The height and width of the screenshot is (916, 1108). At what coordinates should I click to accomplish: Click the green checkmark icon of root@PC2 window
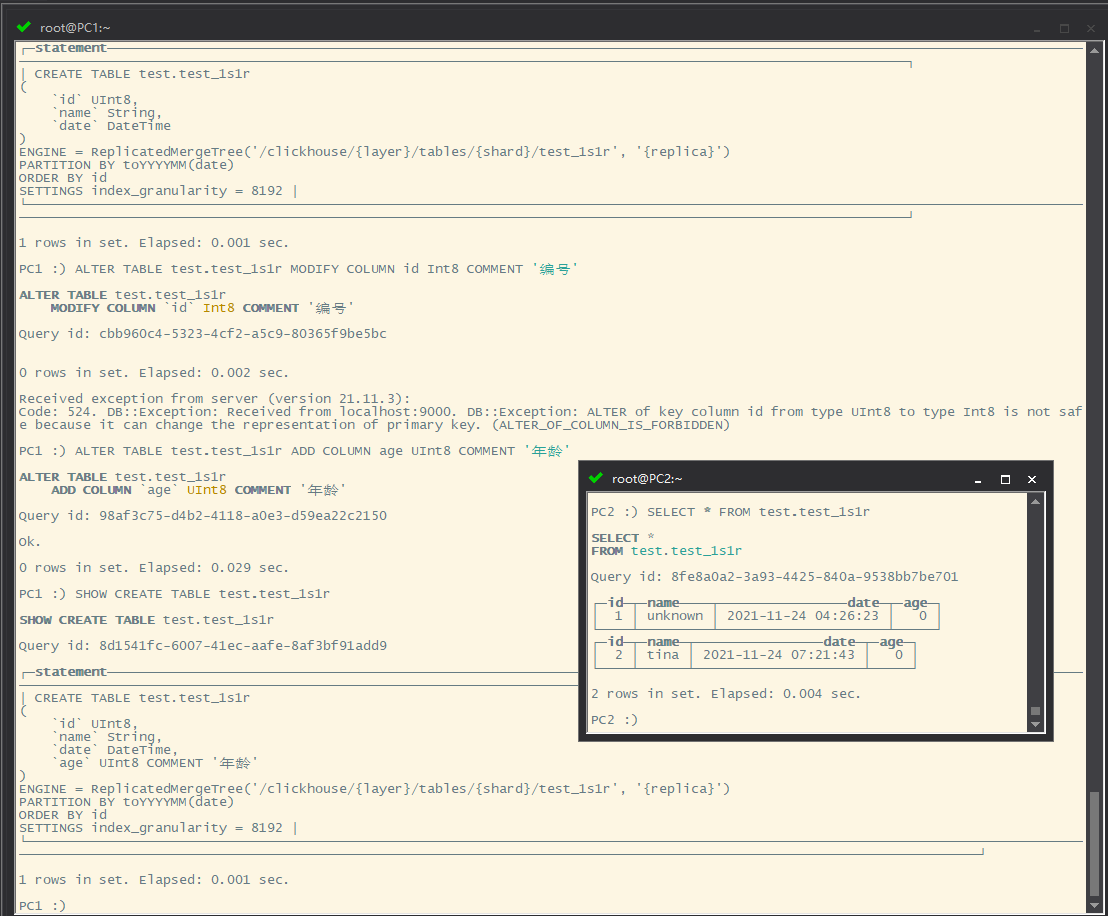596,478
